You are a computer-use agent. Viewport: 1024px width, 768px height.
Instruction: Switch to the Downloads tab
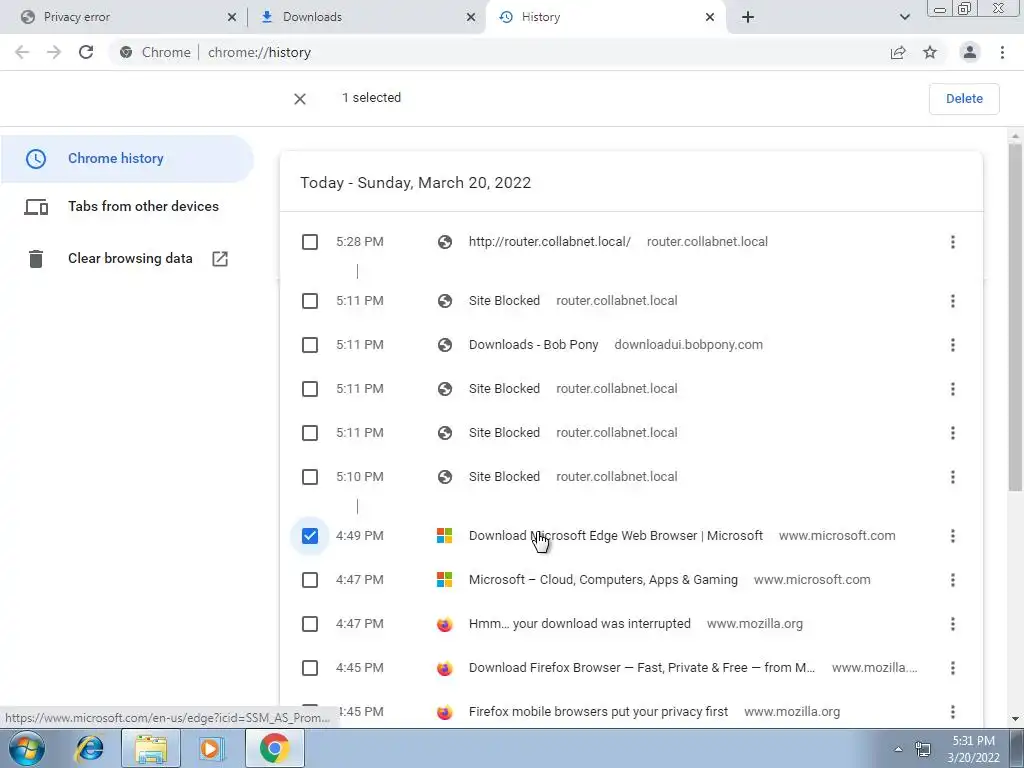(366, 17)
